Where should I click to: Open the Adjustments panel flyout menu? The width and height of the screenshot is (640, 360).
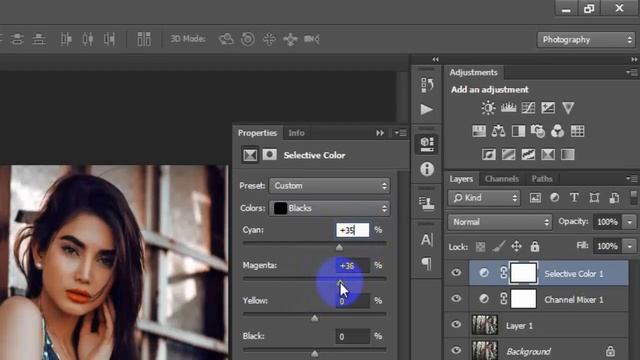[x=632, y=72]
